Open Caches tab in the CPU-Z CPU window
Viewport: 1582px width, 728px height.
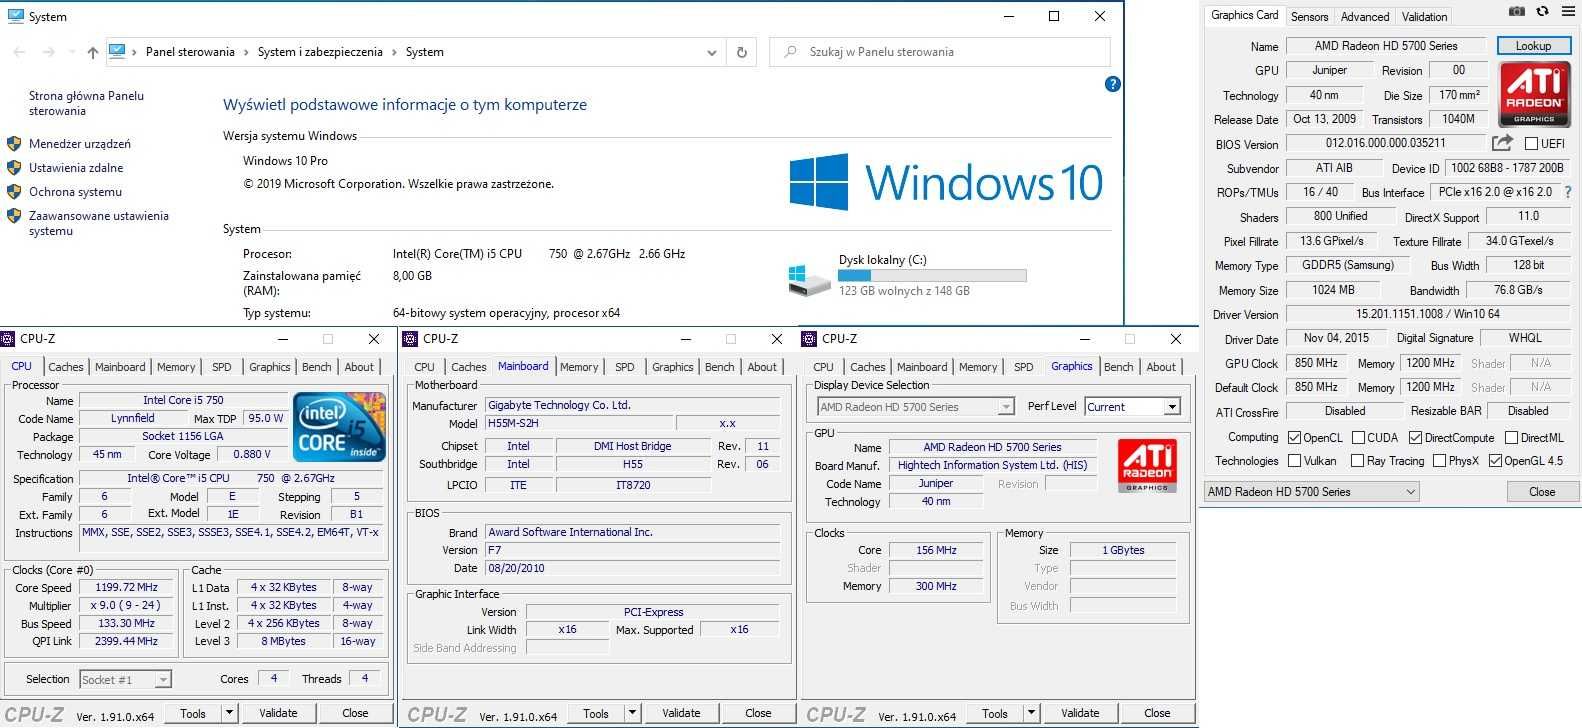coord(66,367)
